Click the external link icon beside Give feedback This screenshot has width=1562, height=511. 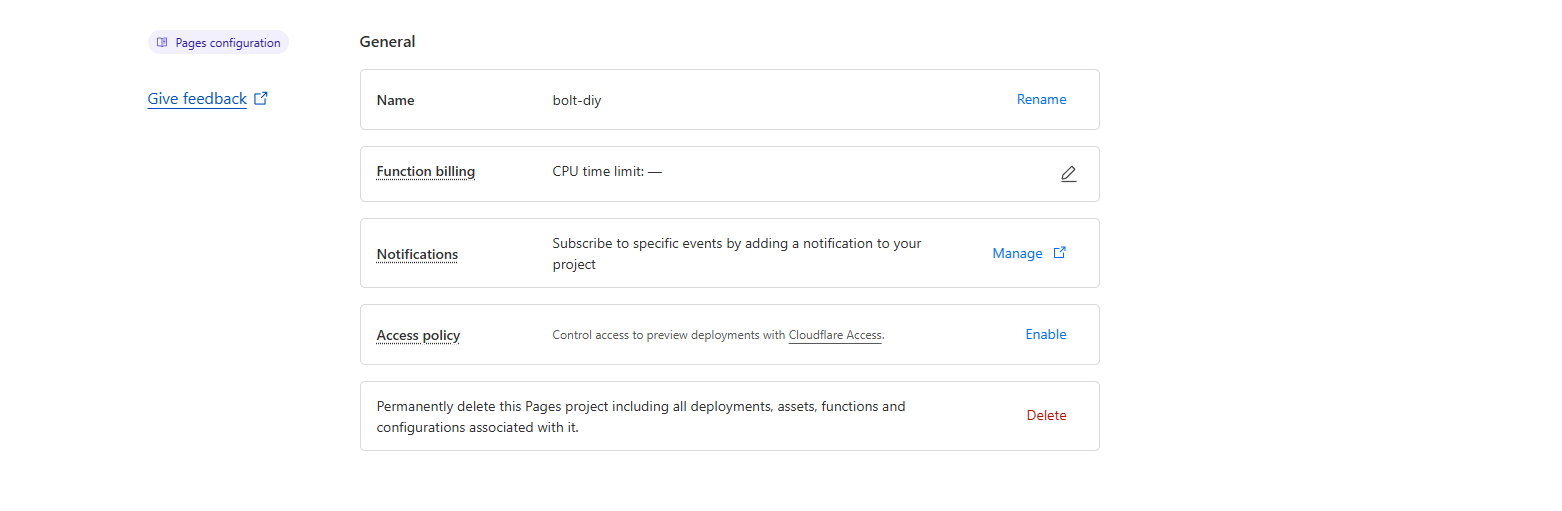pos(261,98)
